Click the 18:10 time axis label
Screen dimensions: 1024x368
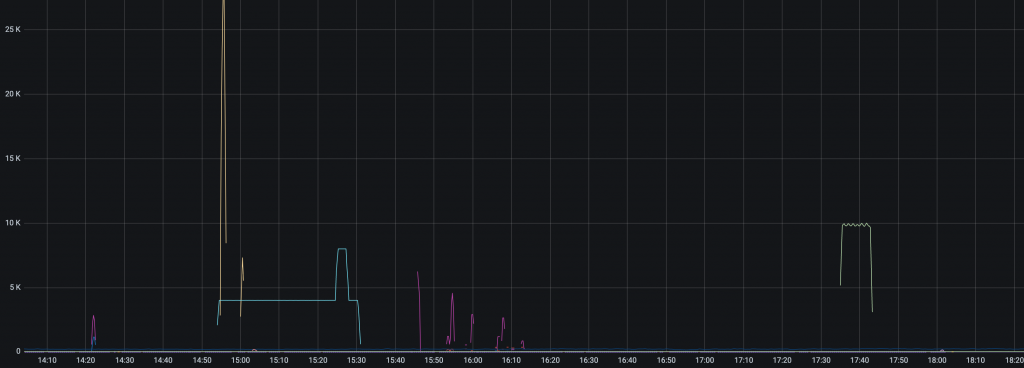tap(976, 360)
